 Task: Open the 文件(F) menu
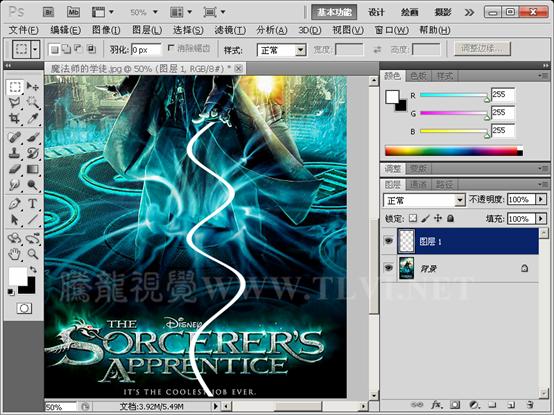[x=24, y=30]
